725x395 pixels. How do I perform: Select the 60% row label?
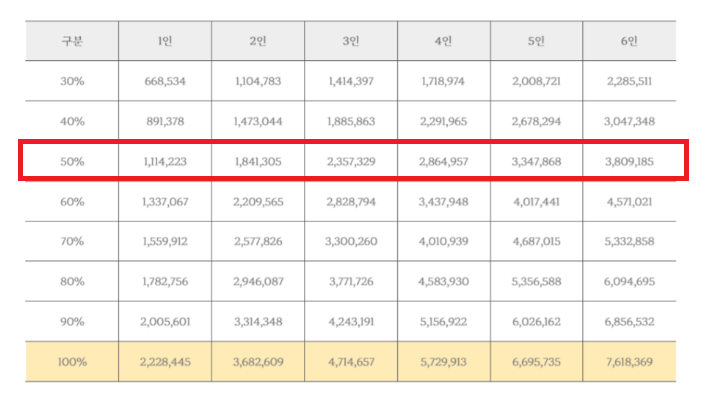tap(72, 202)
